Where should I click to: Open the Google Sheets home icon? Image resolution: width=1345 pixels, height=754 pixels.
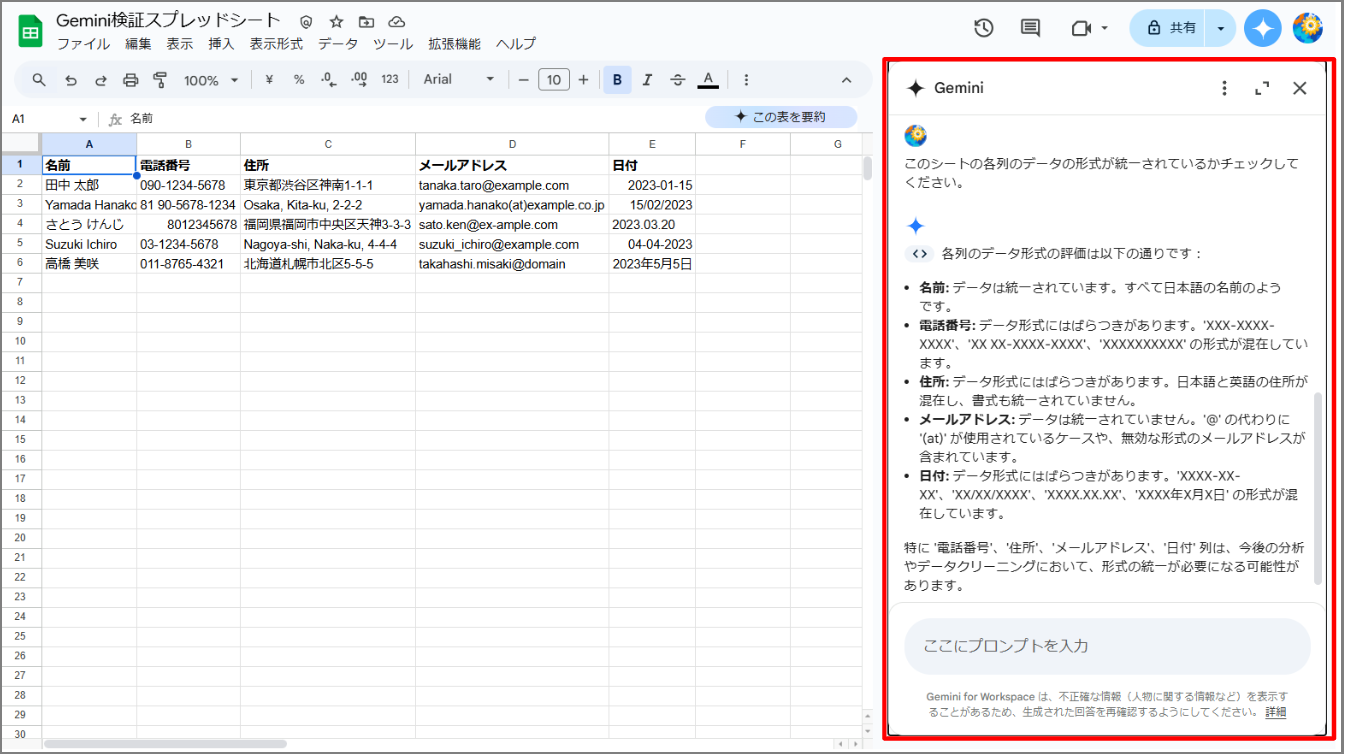click(x=31, y=31)
